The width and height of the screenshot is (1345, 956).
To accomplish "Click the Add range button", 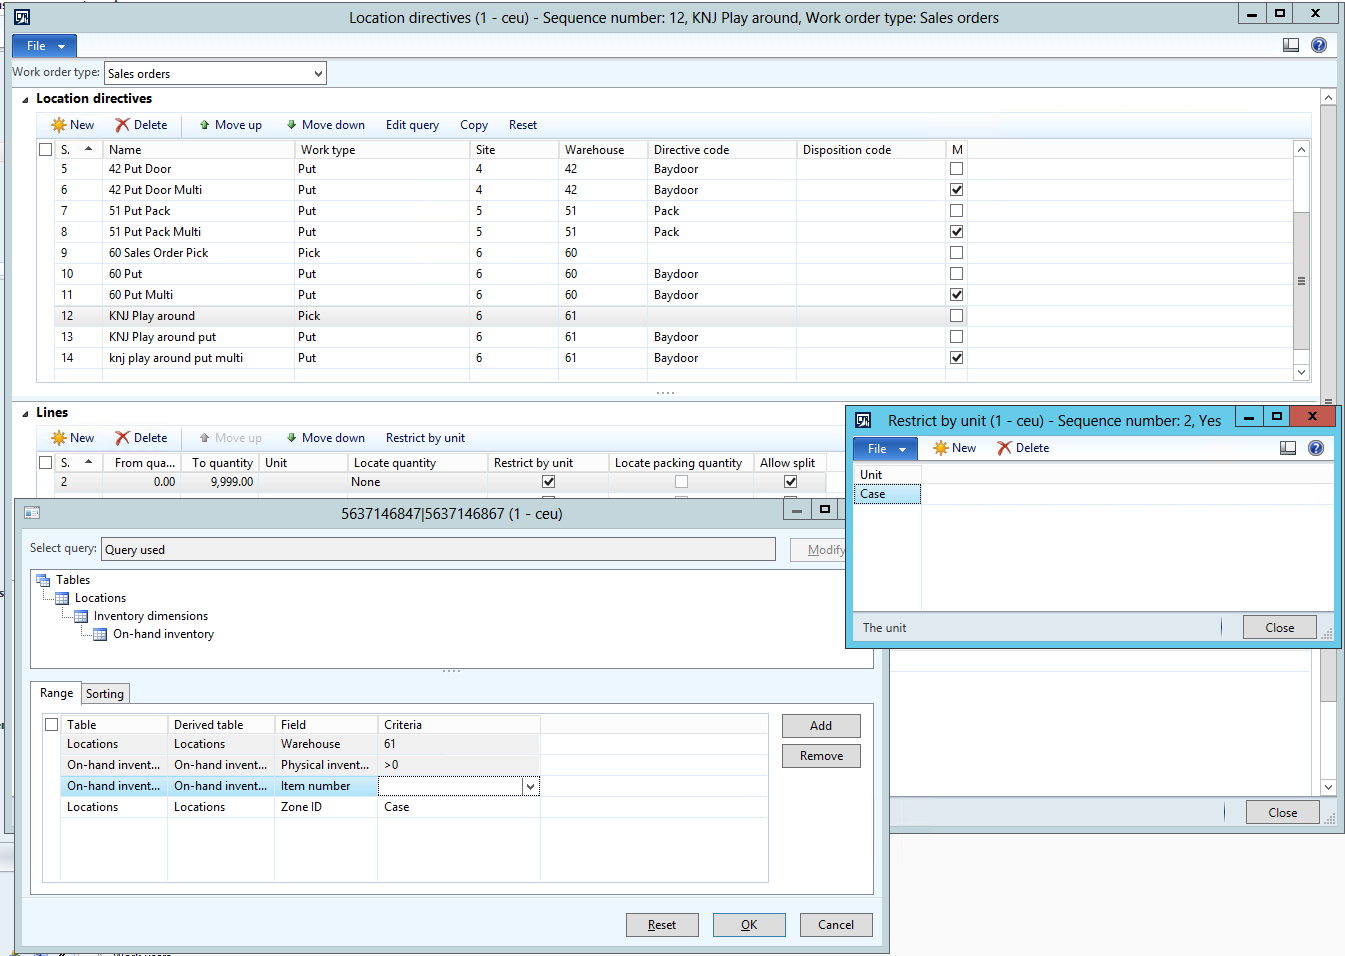I will click(821, 726).
